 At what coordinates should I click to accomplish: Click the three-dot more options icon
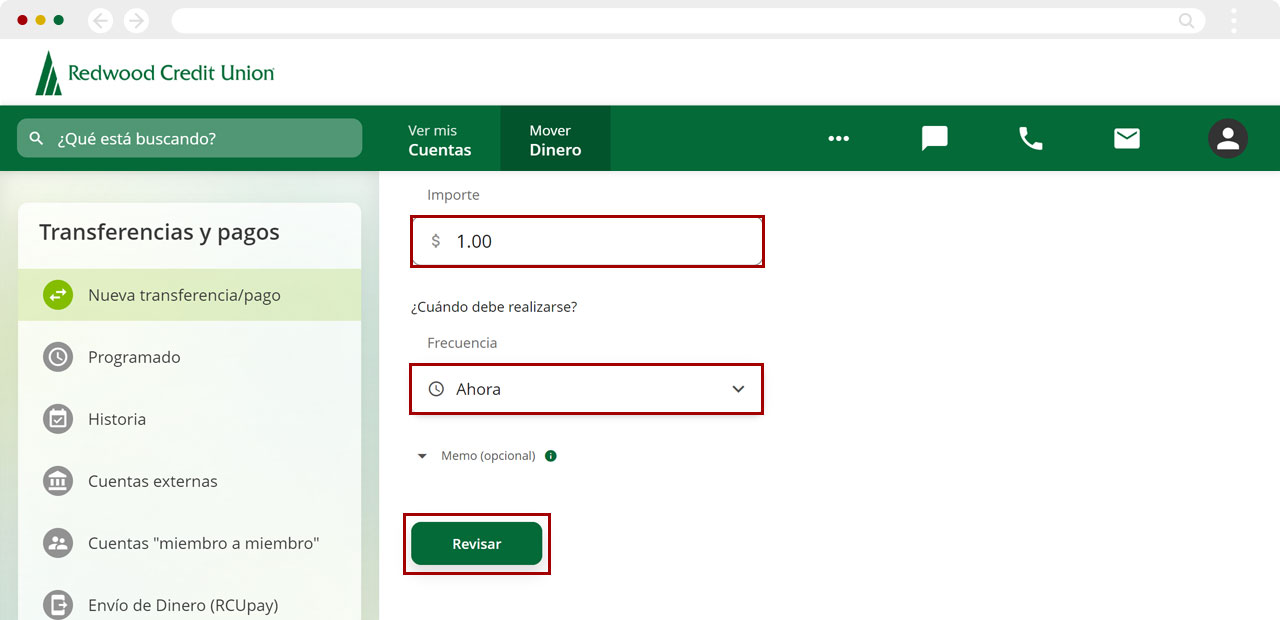pyautogui.click(x=838, y=138)
